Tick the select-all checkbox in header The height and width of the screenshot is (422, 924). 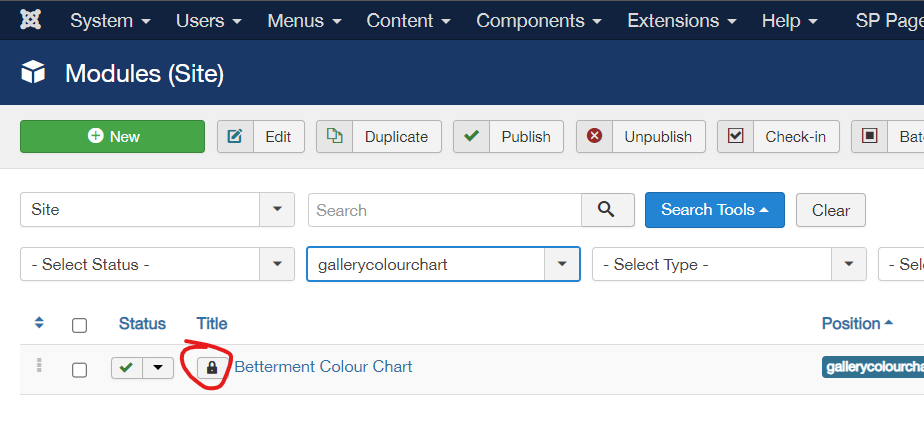pyautogui.click(x=80, y=325)
